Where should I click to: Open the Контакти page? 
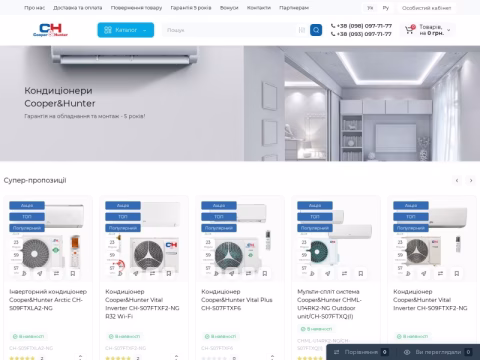259,8
